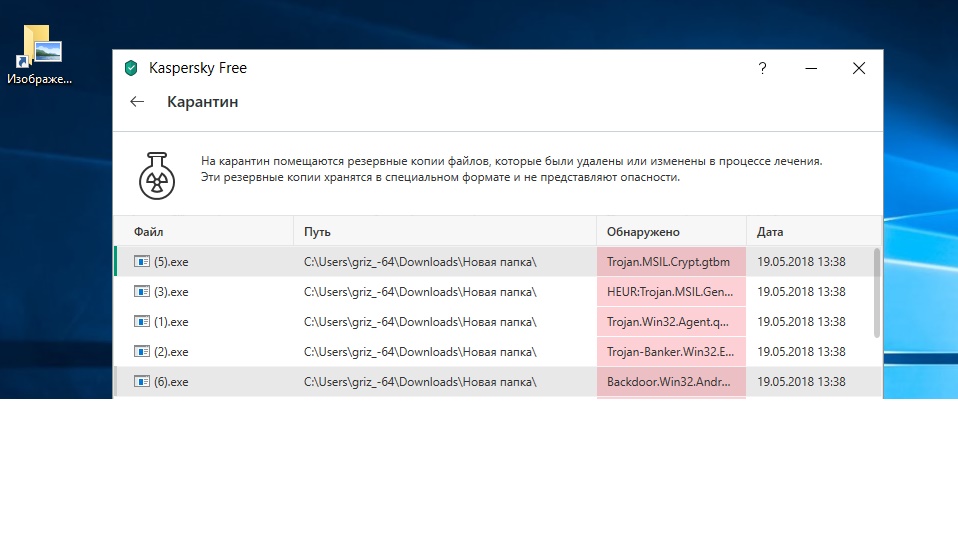The image size is (958, 540).
Task: Open the help question mark button
Action: click(762, 68)
